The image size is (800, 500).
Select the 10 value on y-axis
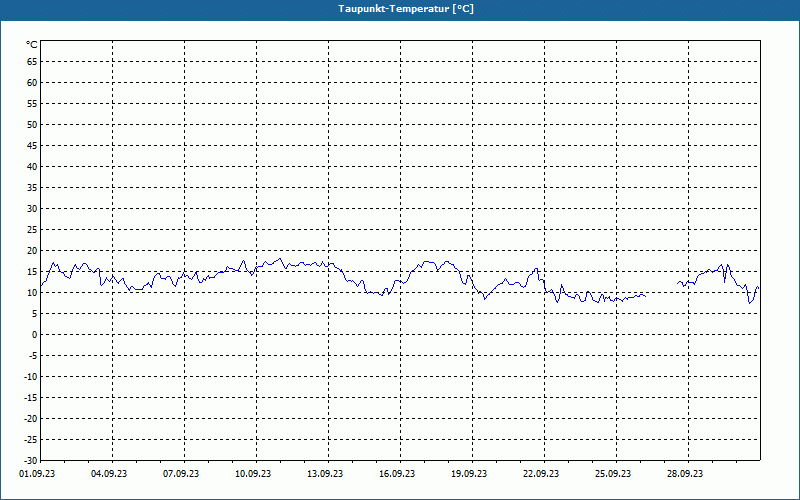[32, 292]
